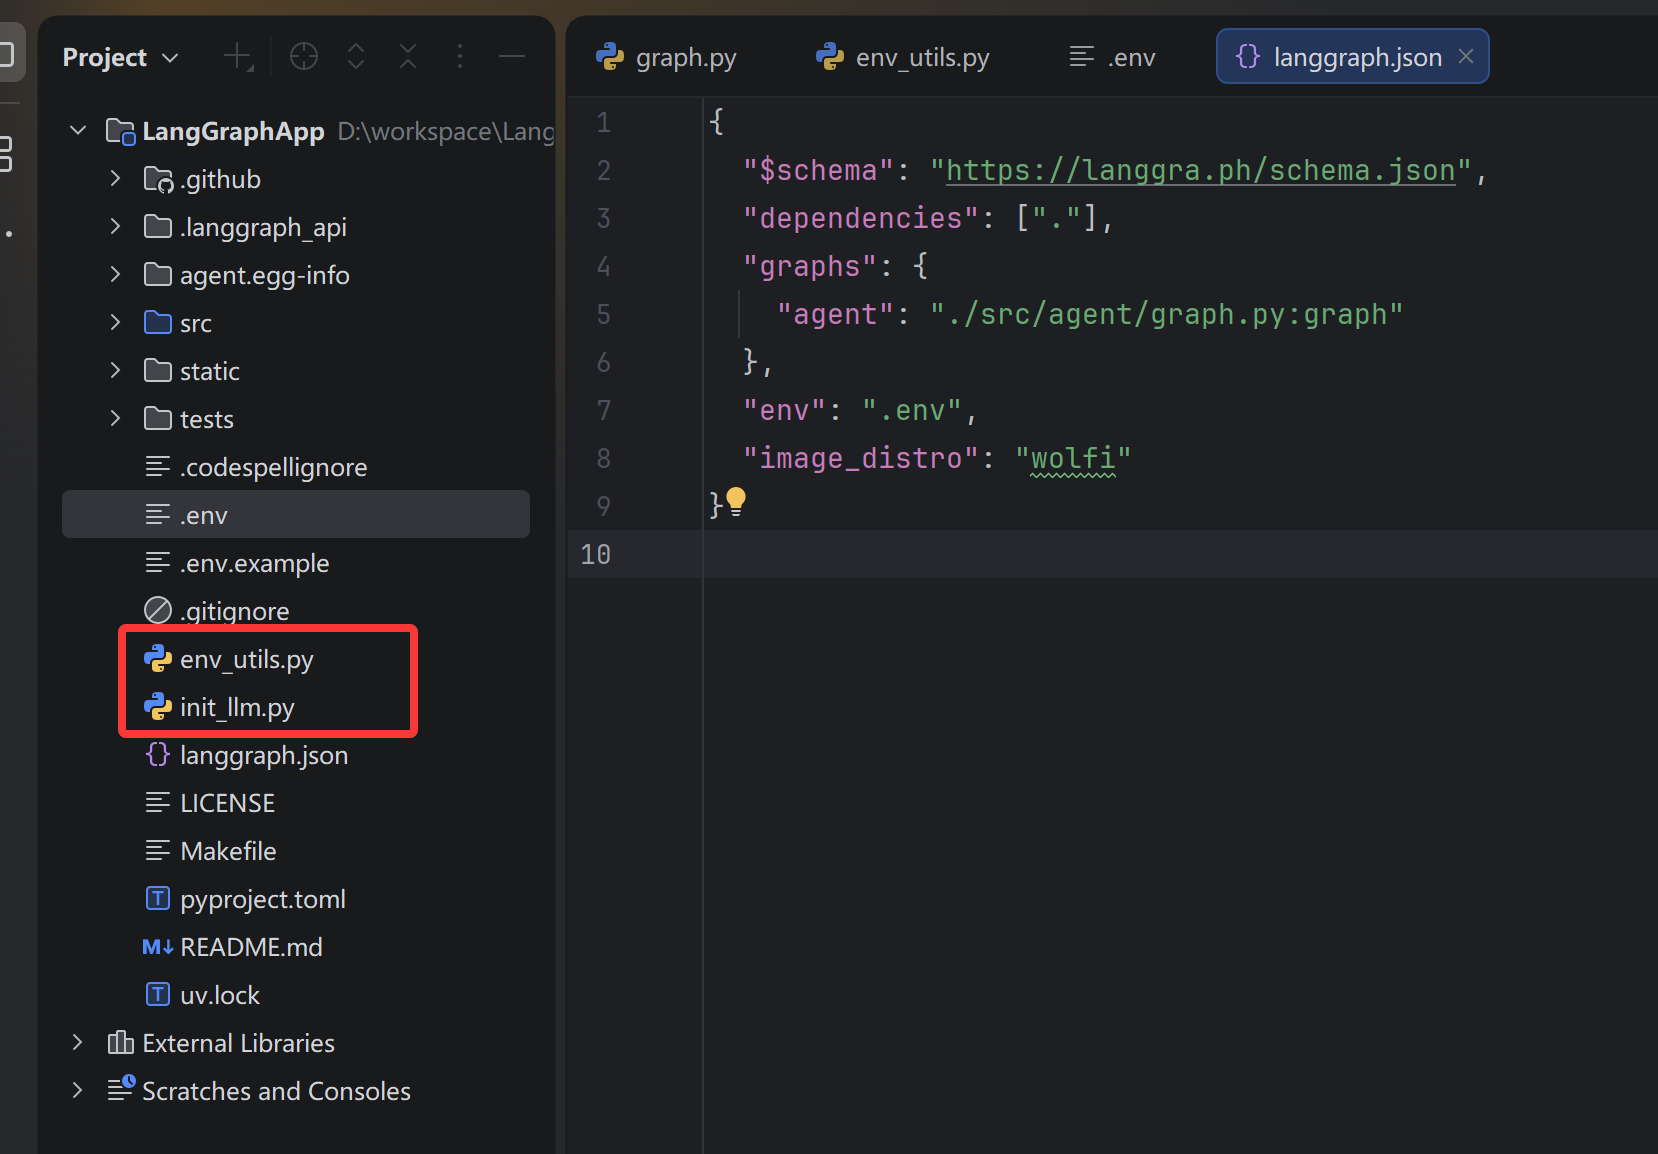Screen dimensions: 1658x1154
Task: Click line number 5 in gutter
Action: point(603,315)
